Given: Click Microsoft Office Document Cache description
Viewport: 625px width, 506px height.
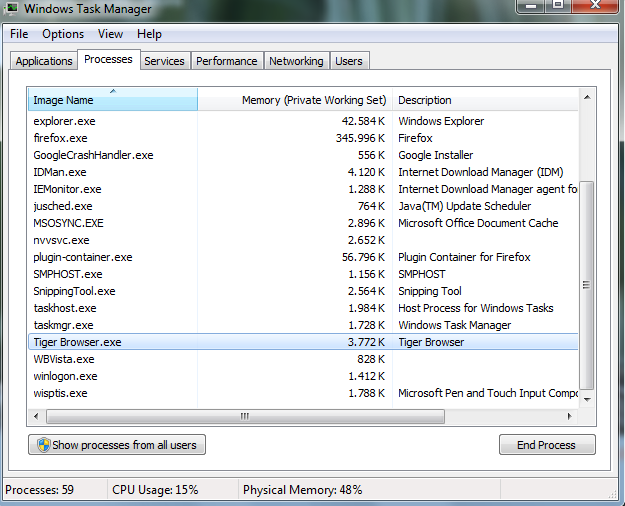Looking at the screenshot, I should (x=478, y=223).
